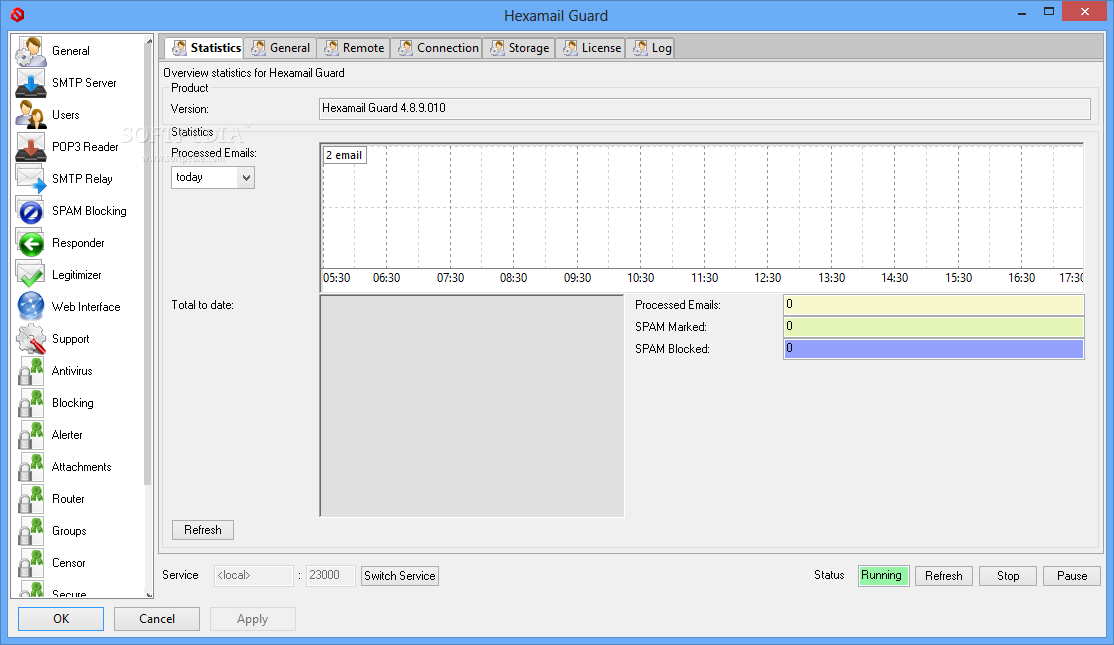Select the Support tools icon
Image resolution: width=1114 pixels, height=645 pixels.
click(31, 339)
